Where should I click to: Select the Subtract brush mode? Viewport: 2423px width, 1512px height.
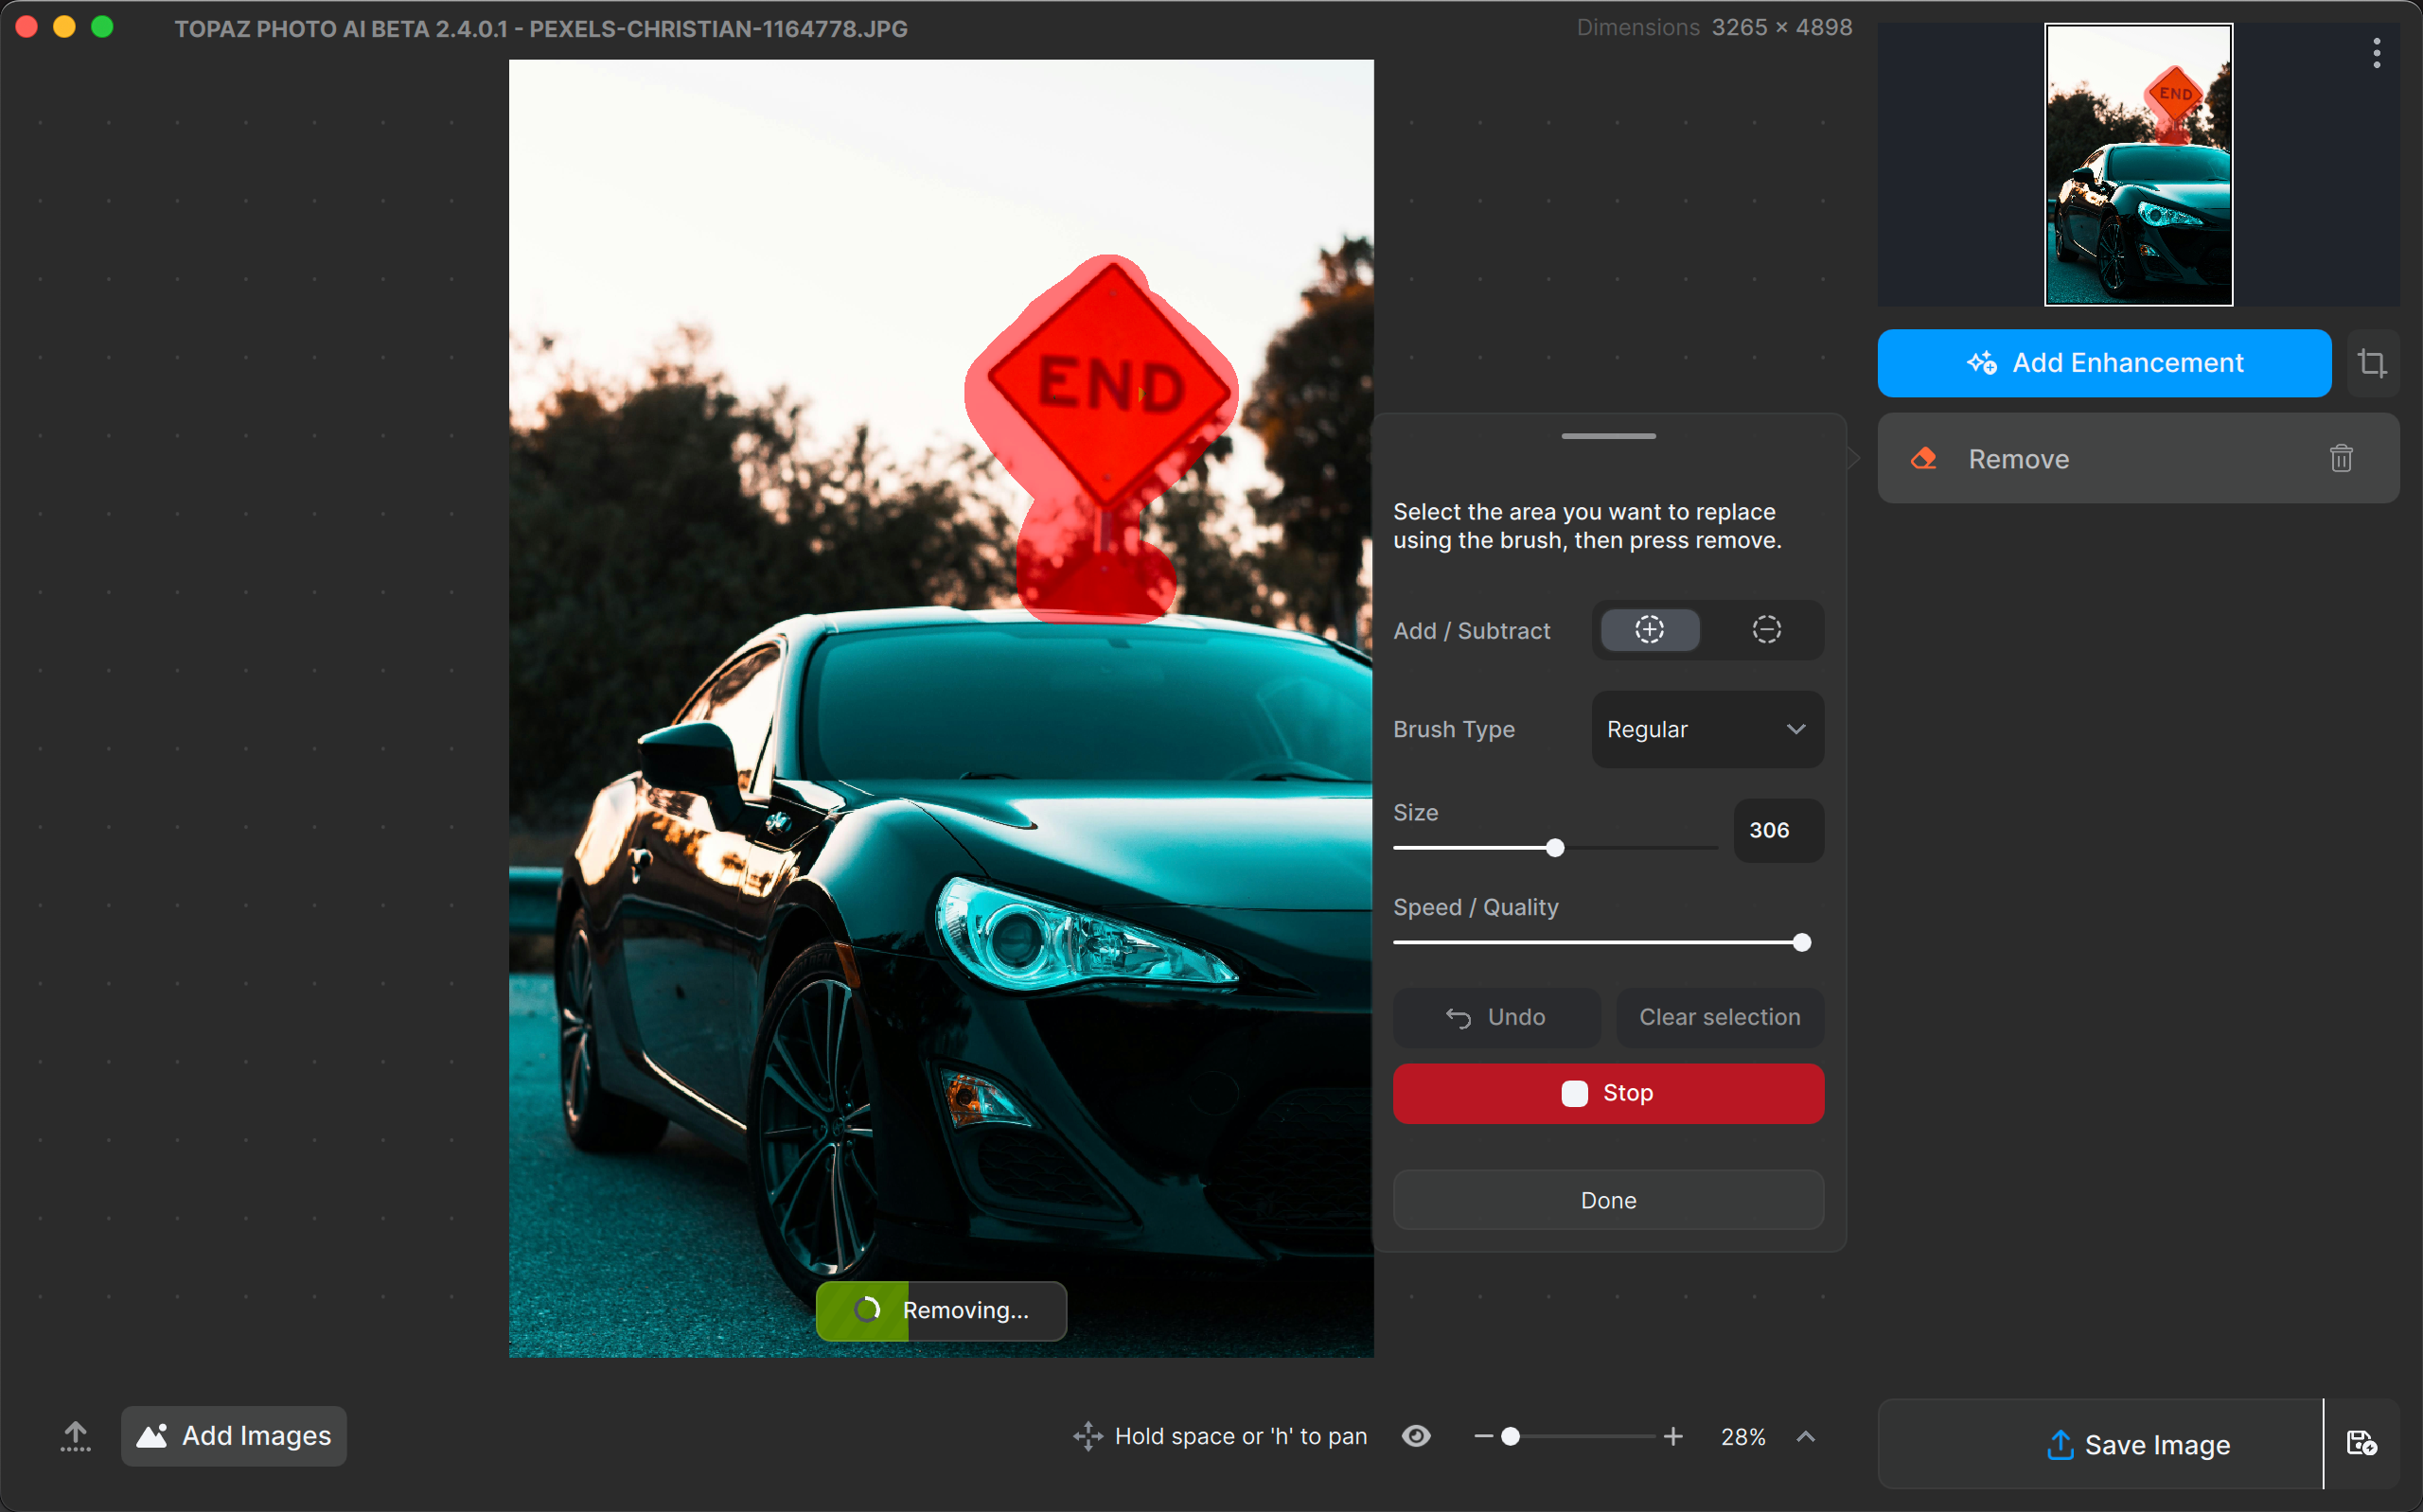[1766, 630]
